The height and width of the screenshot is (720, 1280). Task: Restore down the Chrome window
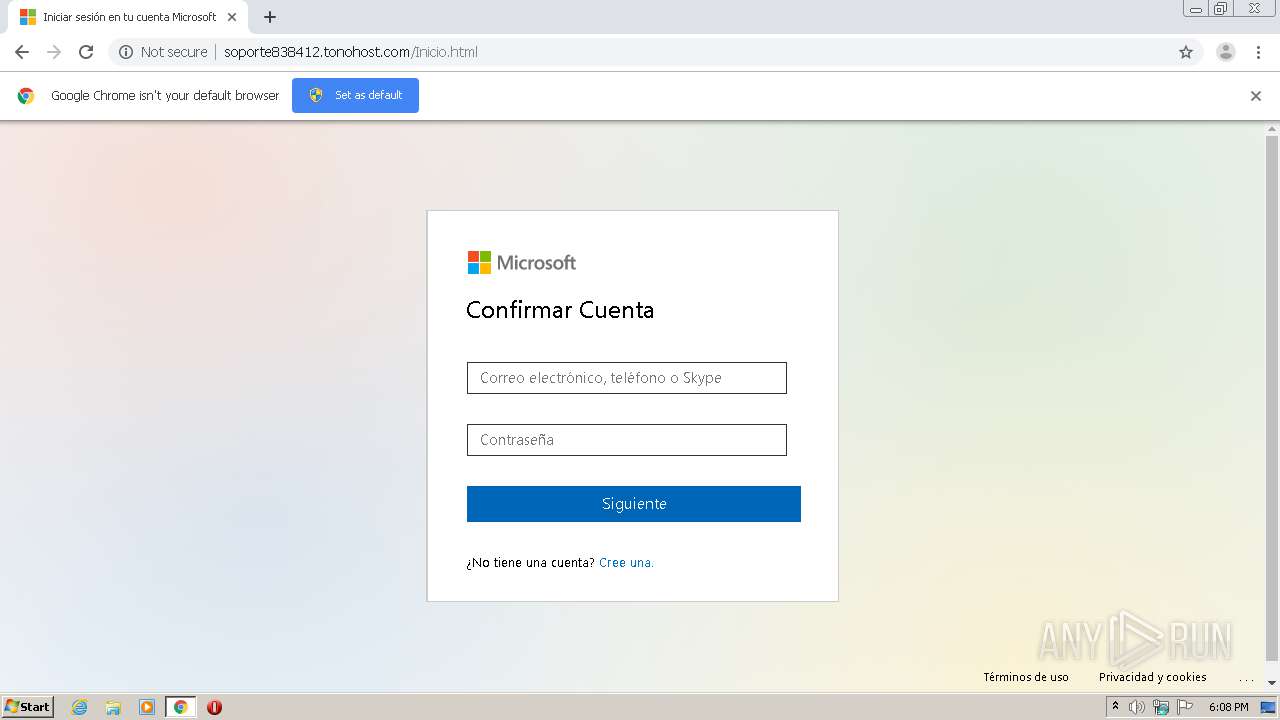coord(1221,9)
